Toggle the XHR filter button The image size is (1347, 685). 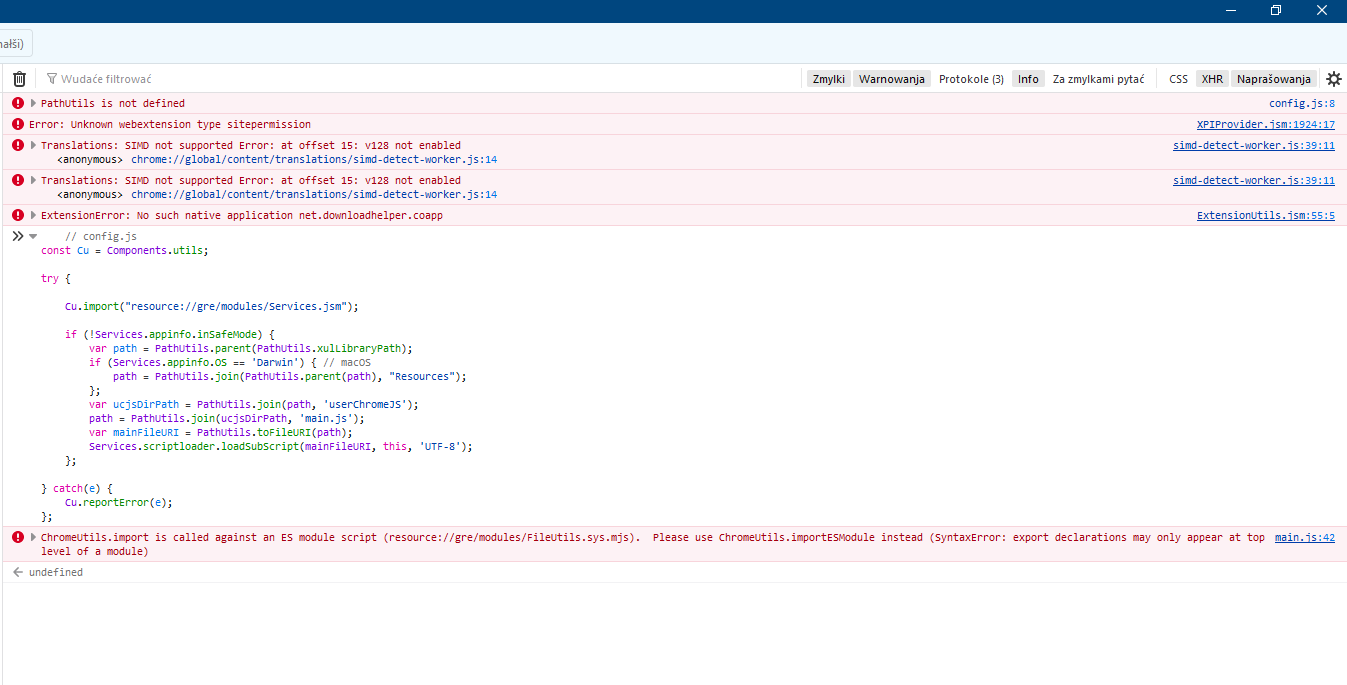click(x=1212, y=79)
